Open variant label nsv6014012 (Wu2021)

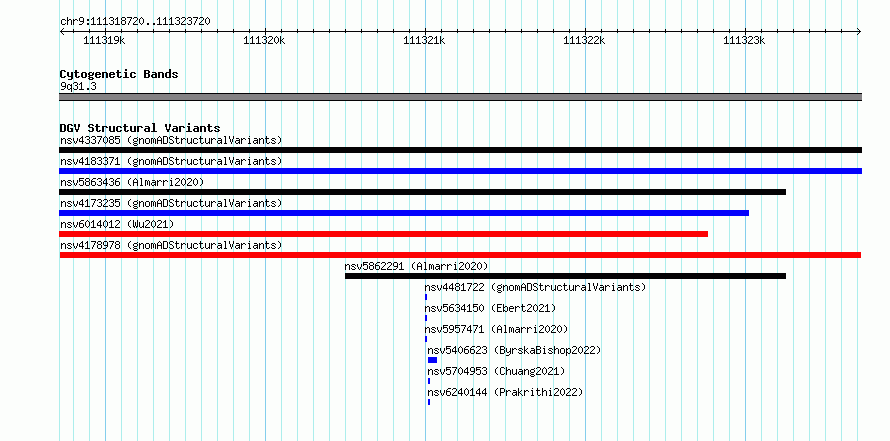(x=117, y=224)
